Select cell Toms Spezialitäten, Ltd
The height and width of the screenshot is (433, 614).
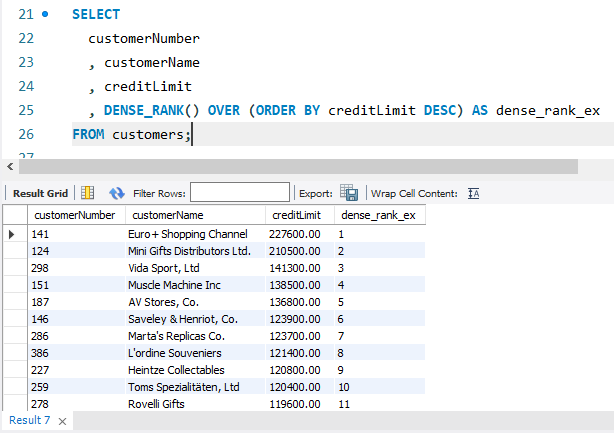point(195,387)
